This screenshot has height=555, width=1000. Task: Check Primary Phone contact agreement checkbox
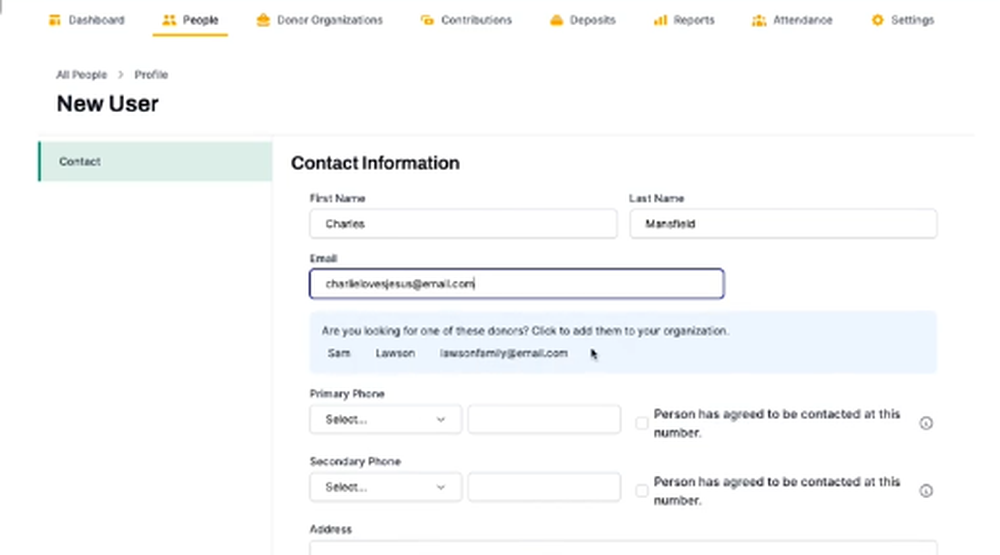pos(642,423)
